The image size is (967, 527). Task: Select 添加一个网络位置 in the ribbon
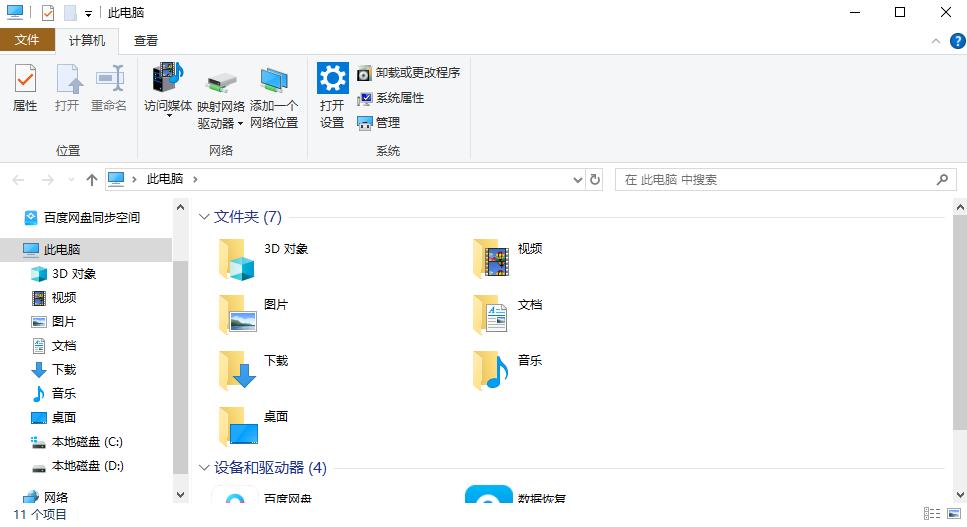point(274,97)
